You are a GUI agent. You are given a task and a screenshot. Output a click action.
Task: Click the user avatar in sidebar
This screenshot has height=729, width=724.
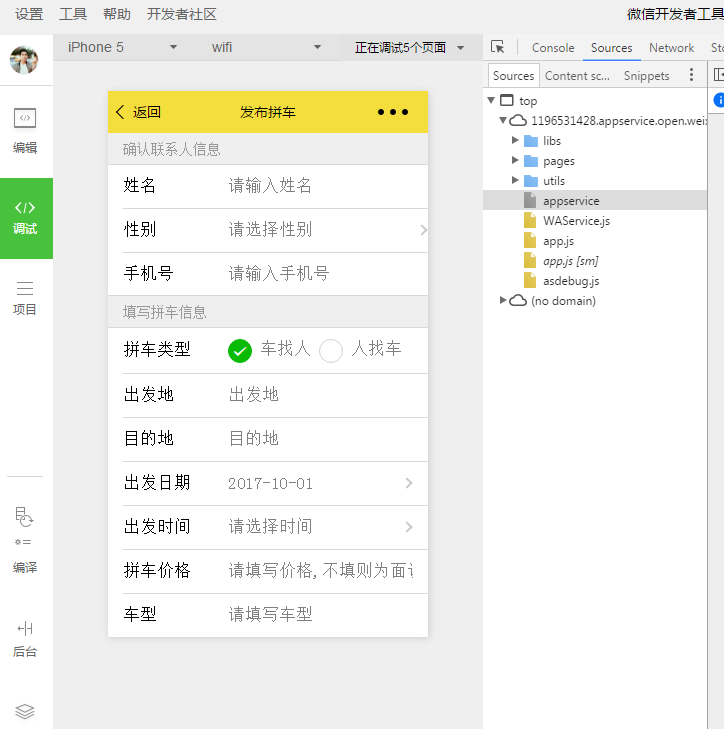click(x=24, y=60)
